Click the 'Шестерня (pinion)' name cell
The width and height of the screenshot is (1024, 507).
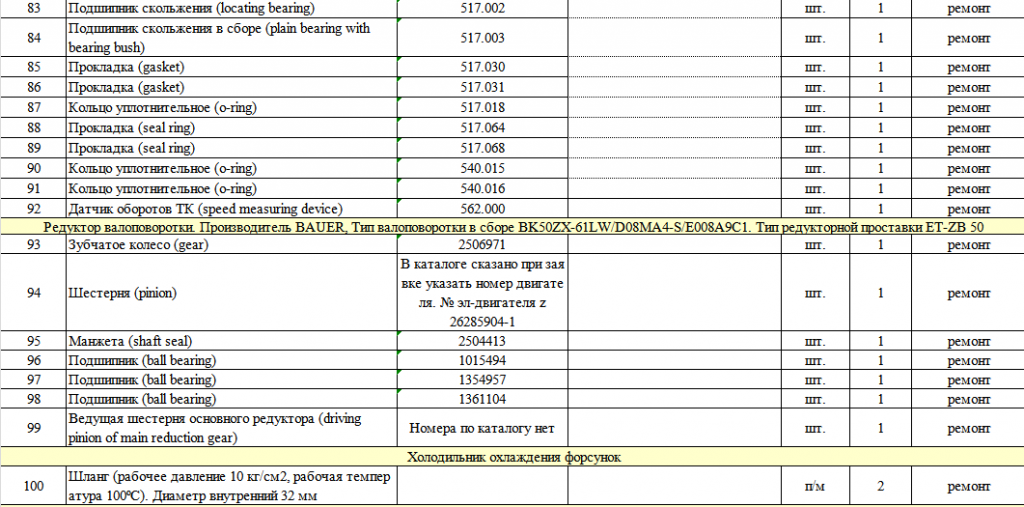coord(230,293)
